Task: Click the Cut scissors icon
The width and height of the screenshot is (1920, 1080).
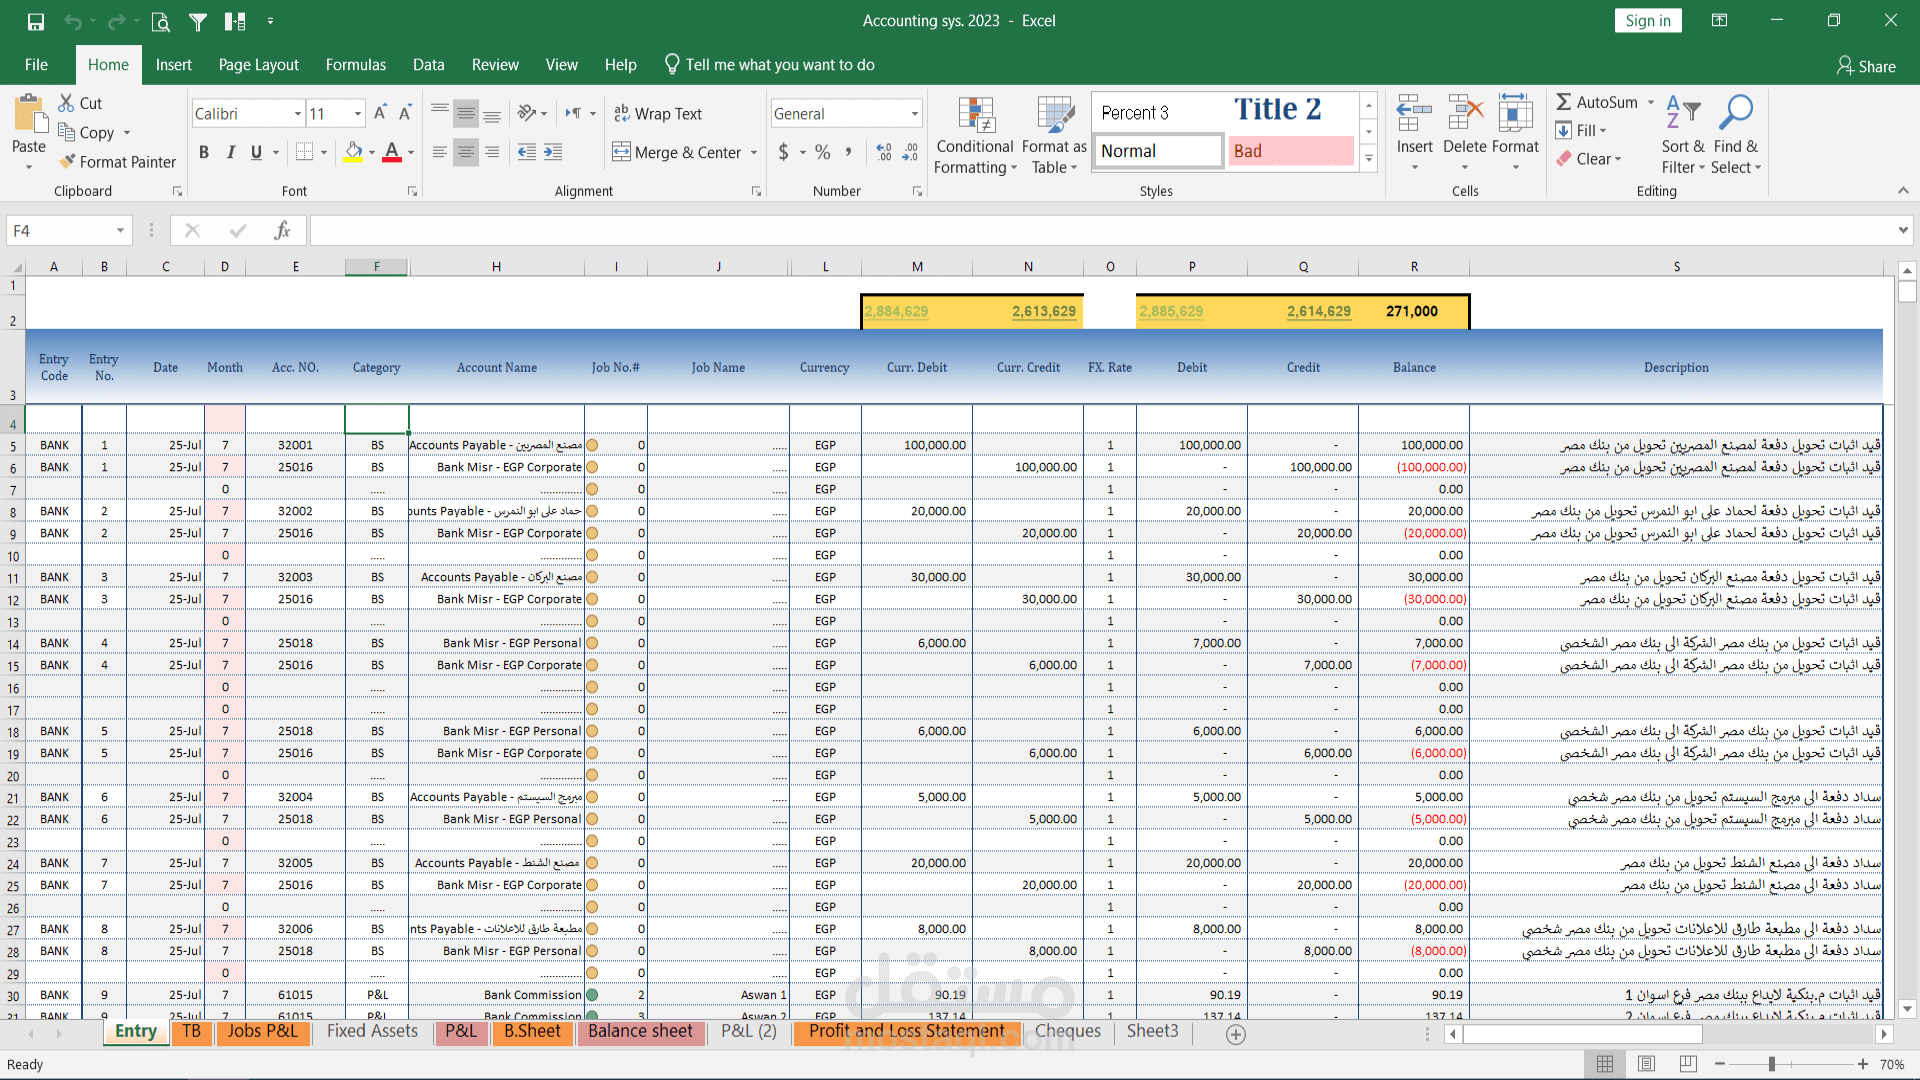Action: pos(66,103)
